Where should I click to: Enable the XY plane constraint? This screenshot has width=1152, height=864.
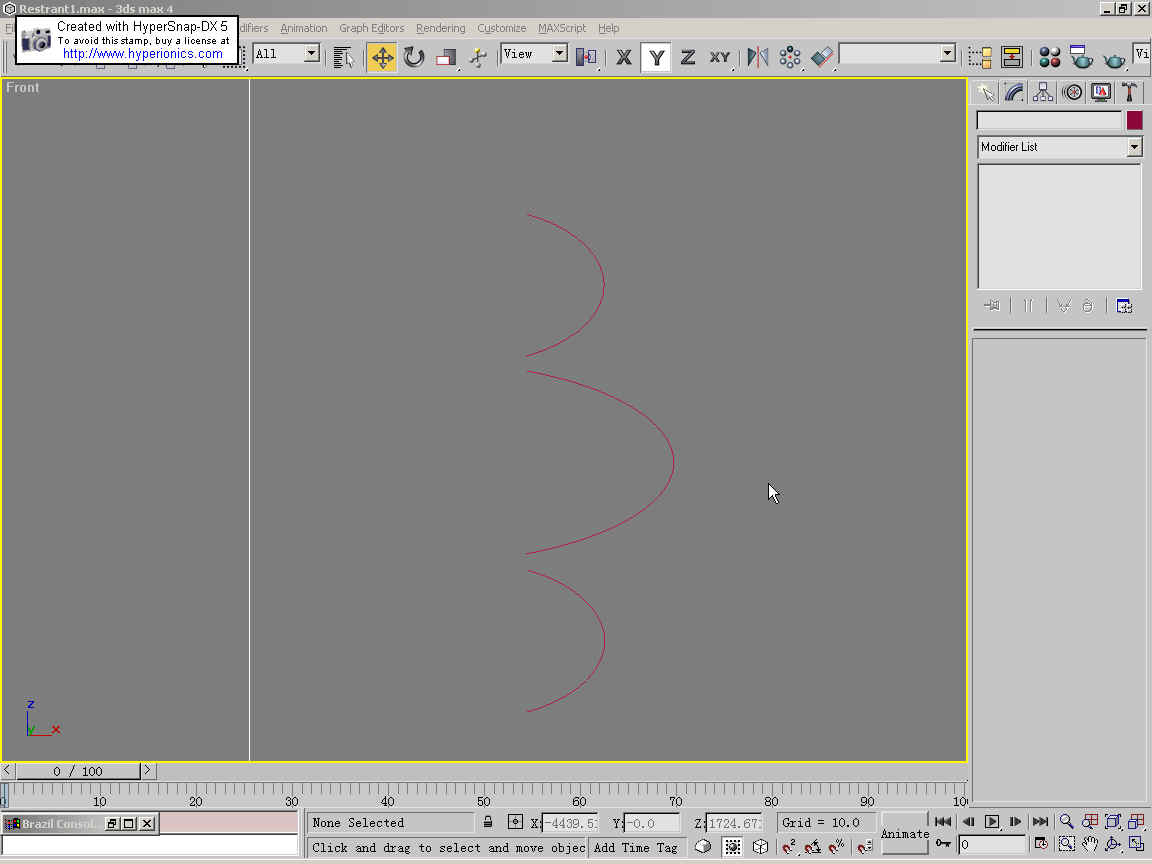[720, 57]
